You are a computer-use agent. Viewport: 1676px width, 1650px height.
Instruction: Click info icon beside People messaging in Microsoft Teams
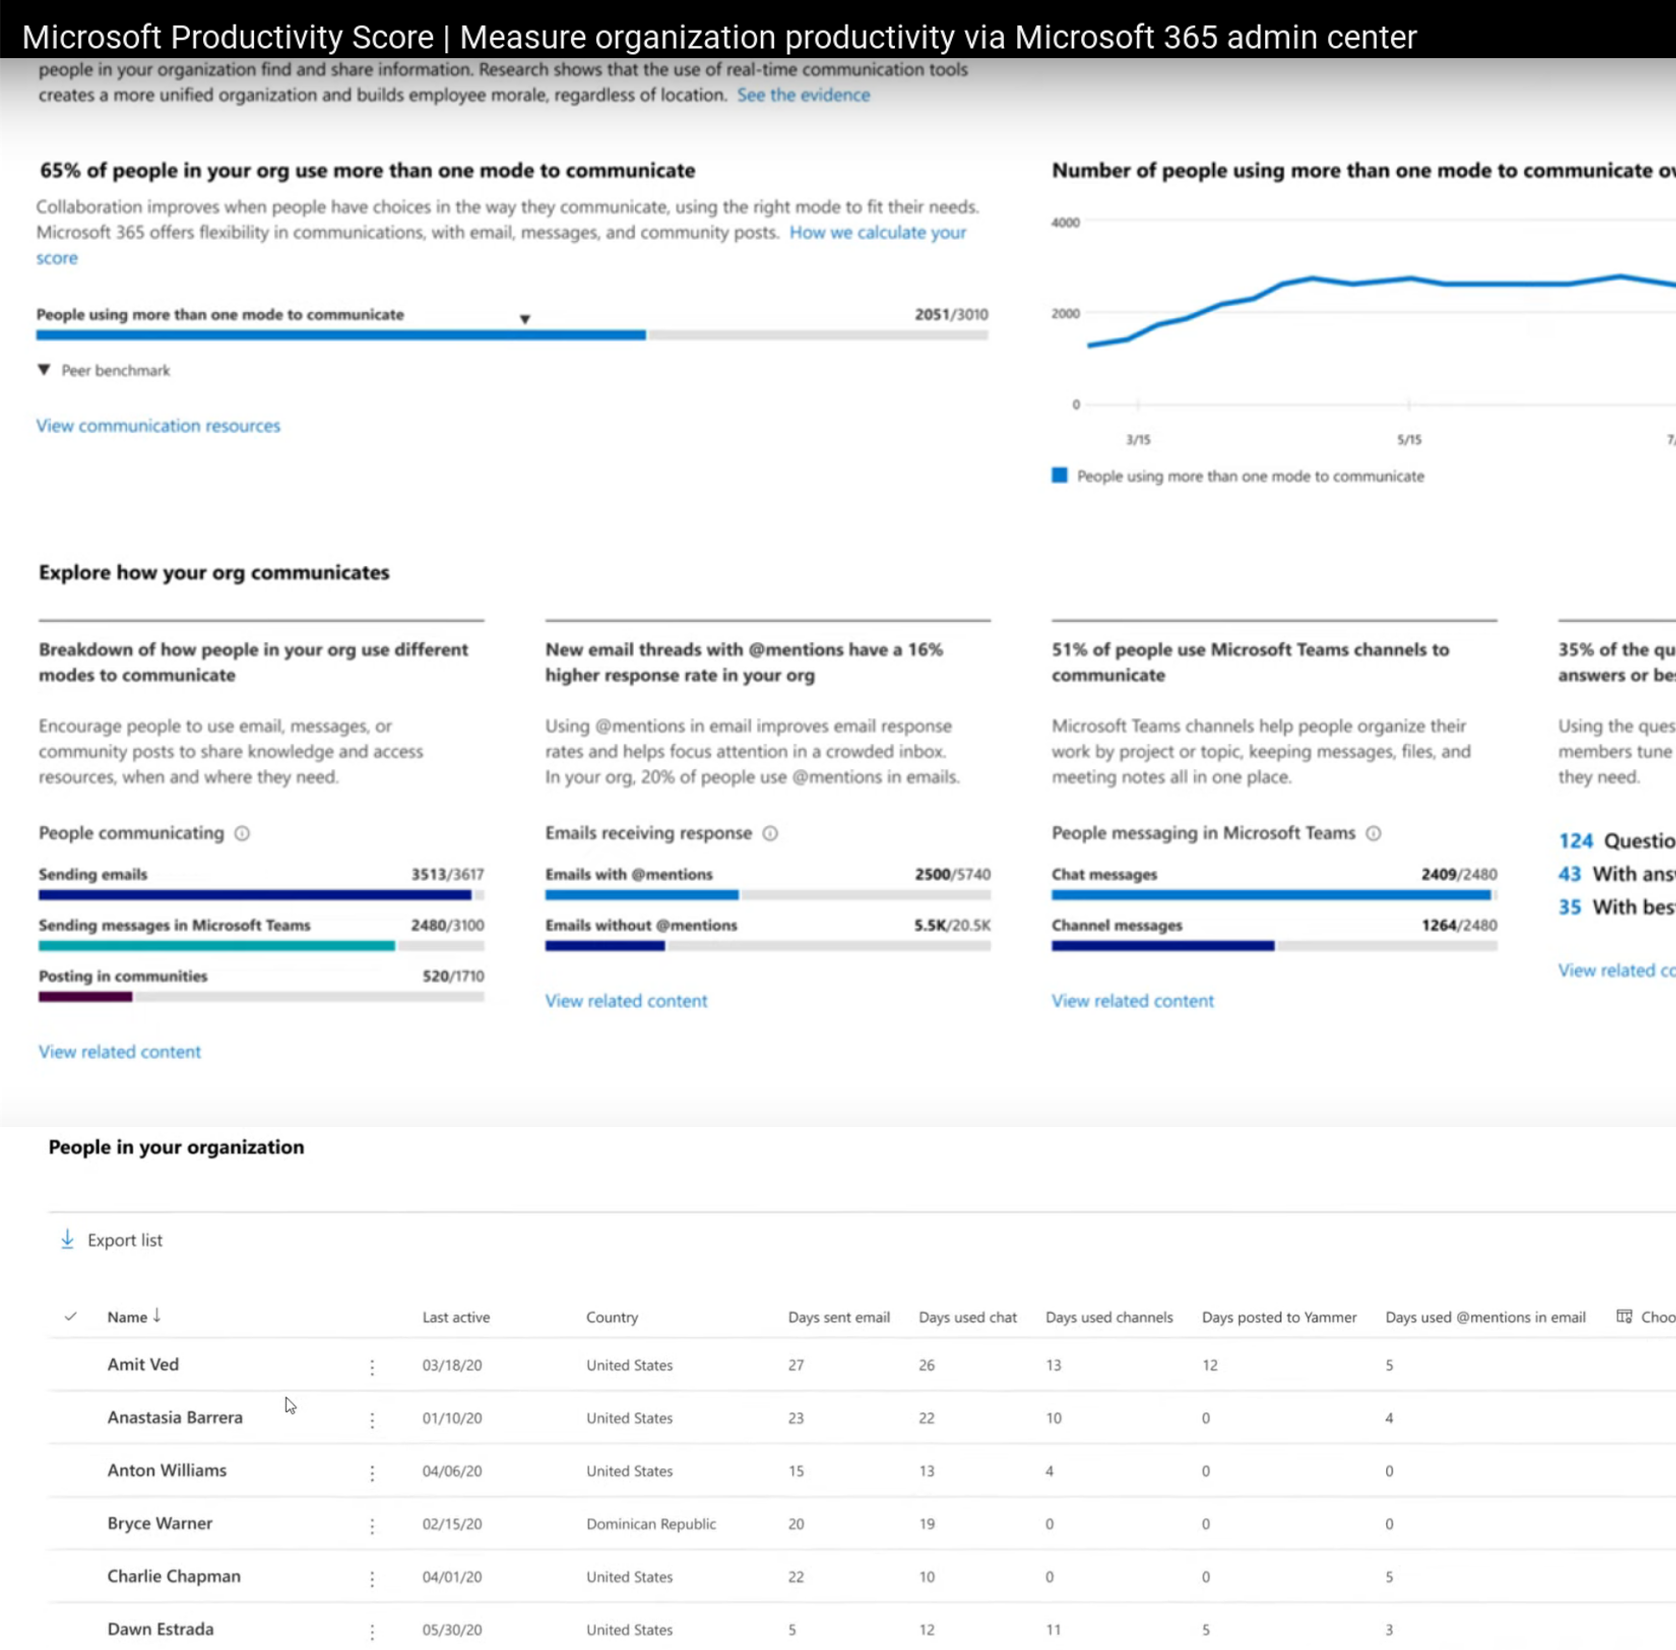click(1374, 833)
